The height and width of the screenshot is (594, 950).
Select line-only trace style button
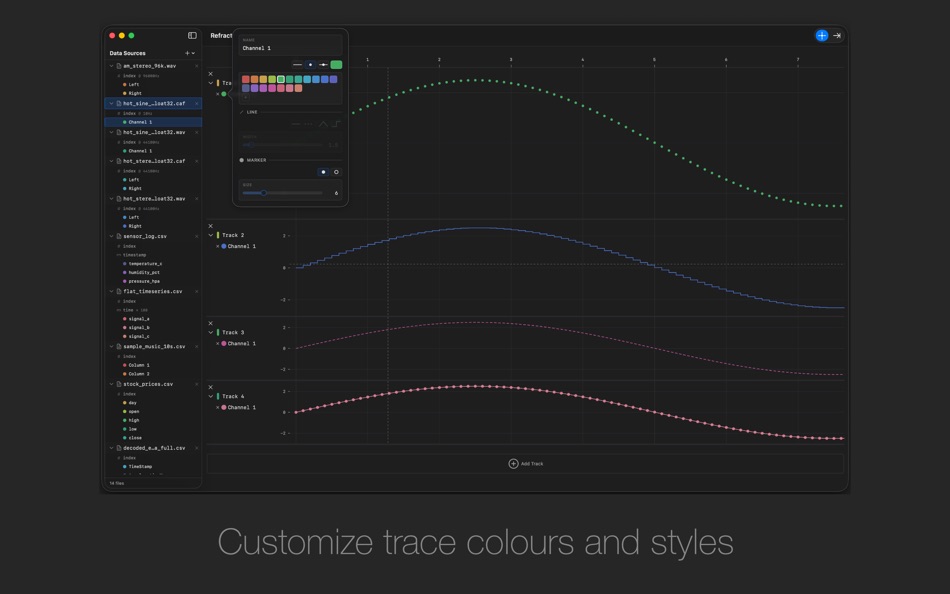297,65
